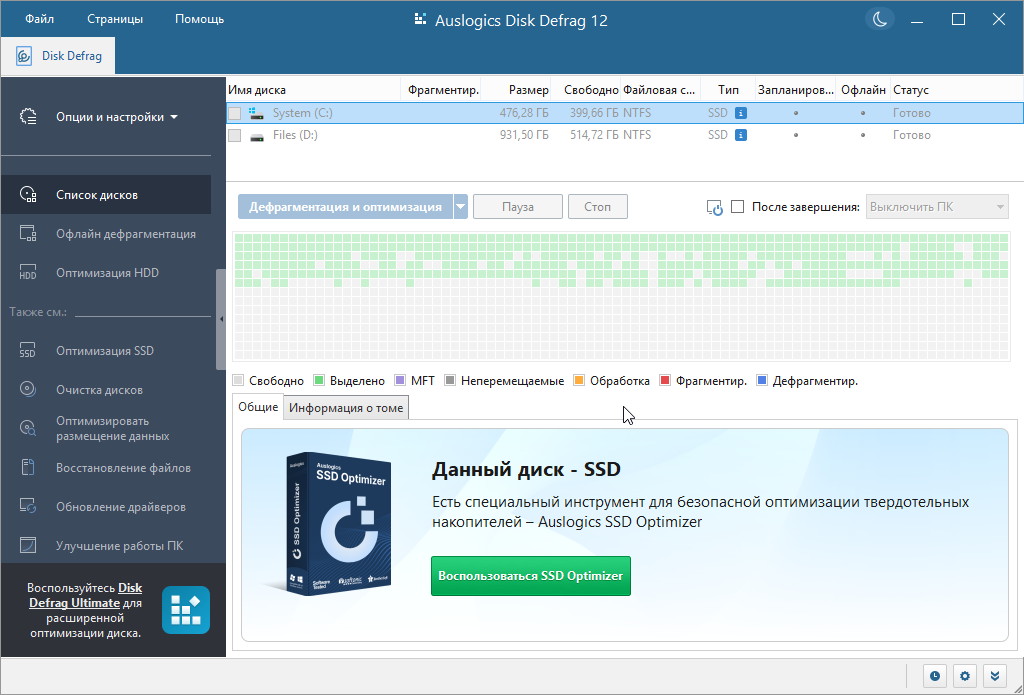1024x695 pixels.
Task: Click the scheduler clock icon in status bar
Action: click(x=935, y=676)
